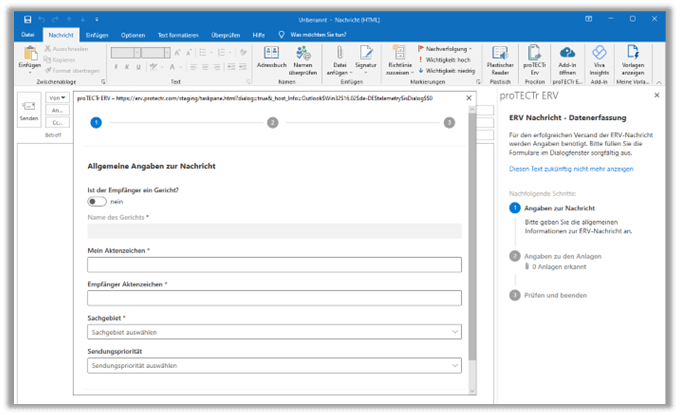Expand the Nachverfolgung dropdown

tap(447, 47)
